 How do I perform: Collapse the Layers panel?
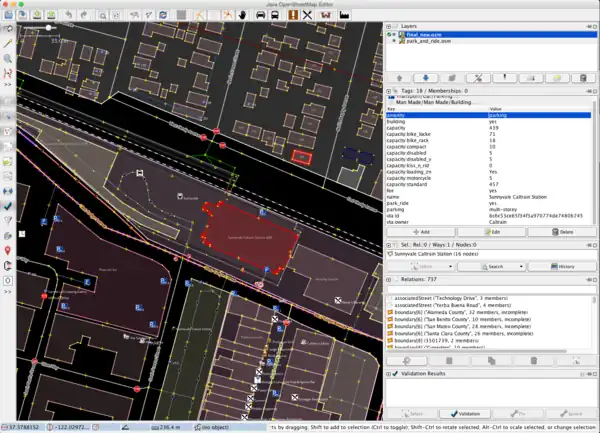click(x=390, y=24)
